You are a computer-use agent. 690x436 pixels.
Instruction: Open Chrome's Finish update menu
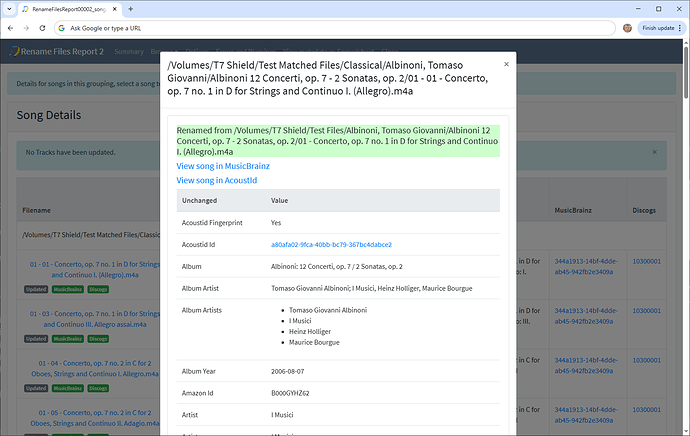pos(660,28)
